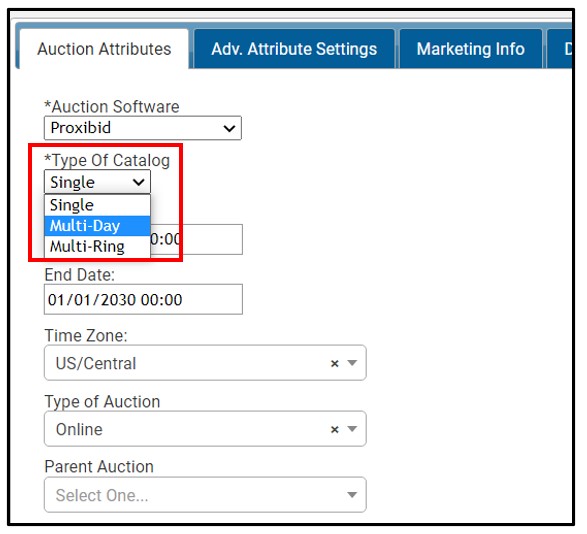The image size is (587, 534).
Task: Click the US/Central time zone field
Action: click(x=205, y=363)
